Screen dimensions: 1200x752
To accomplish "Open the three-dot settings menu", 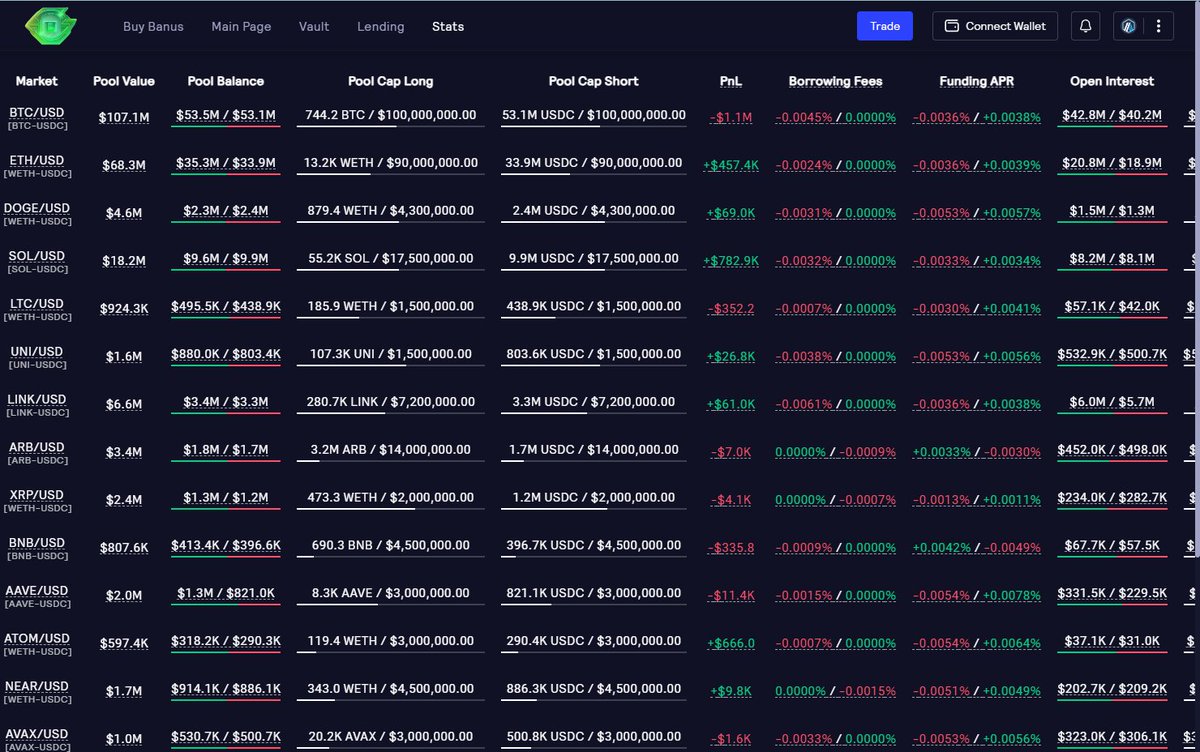I will pos(1158,26).
